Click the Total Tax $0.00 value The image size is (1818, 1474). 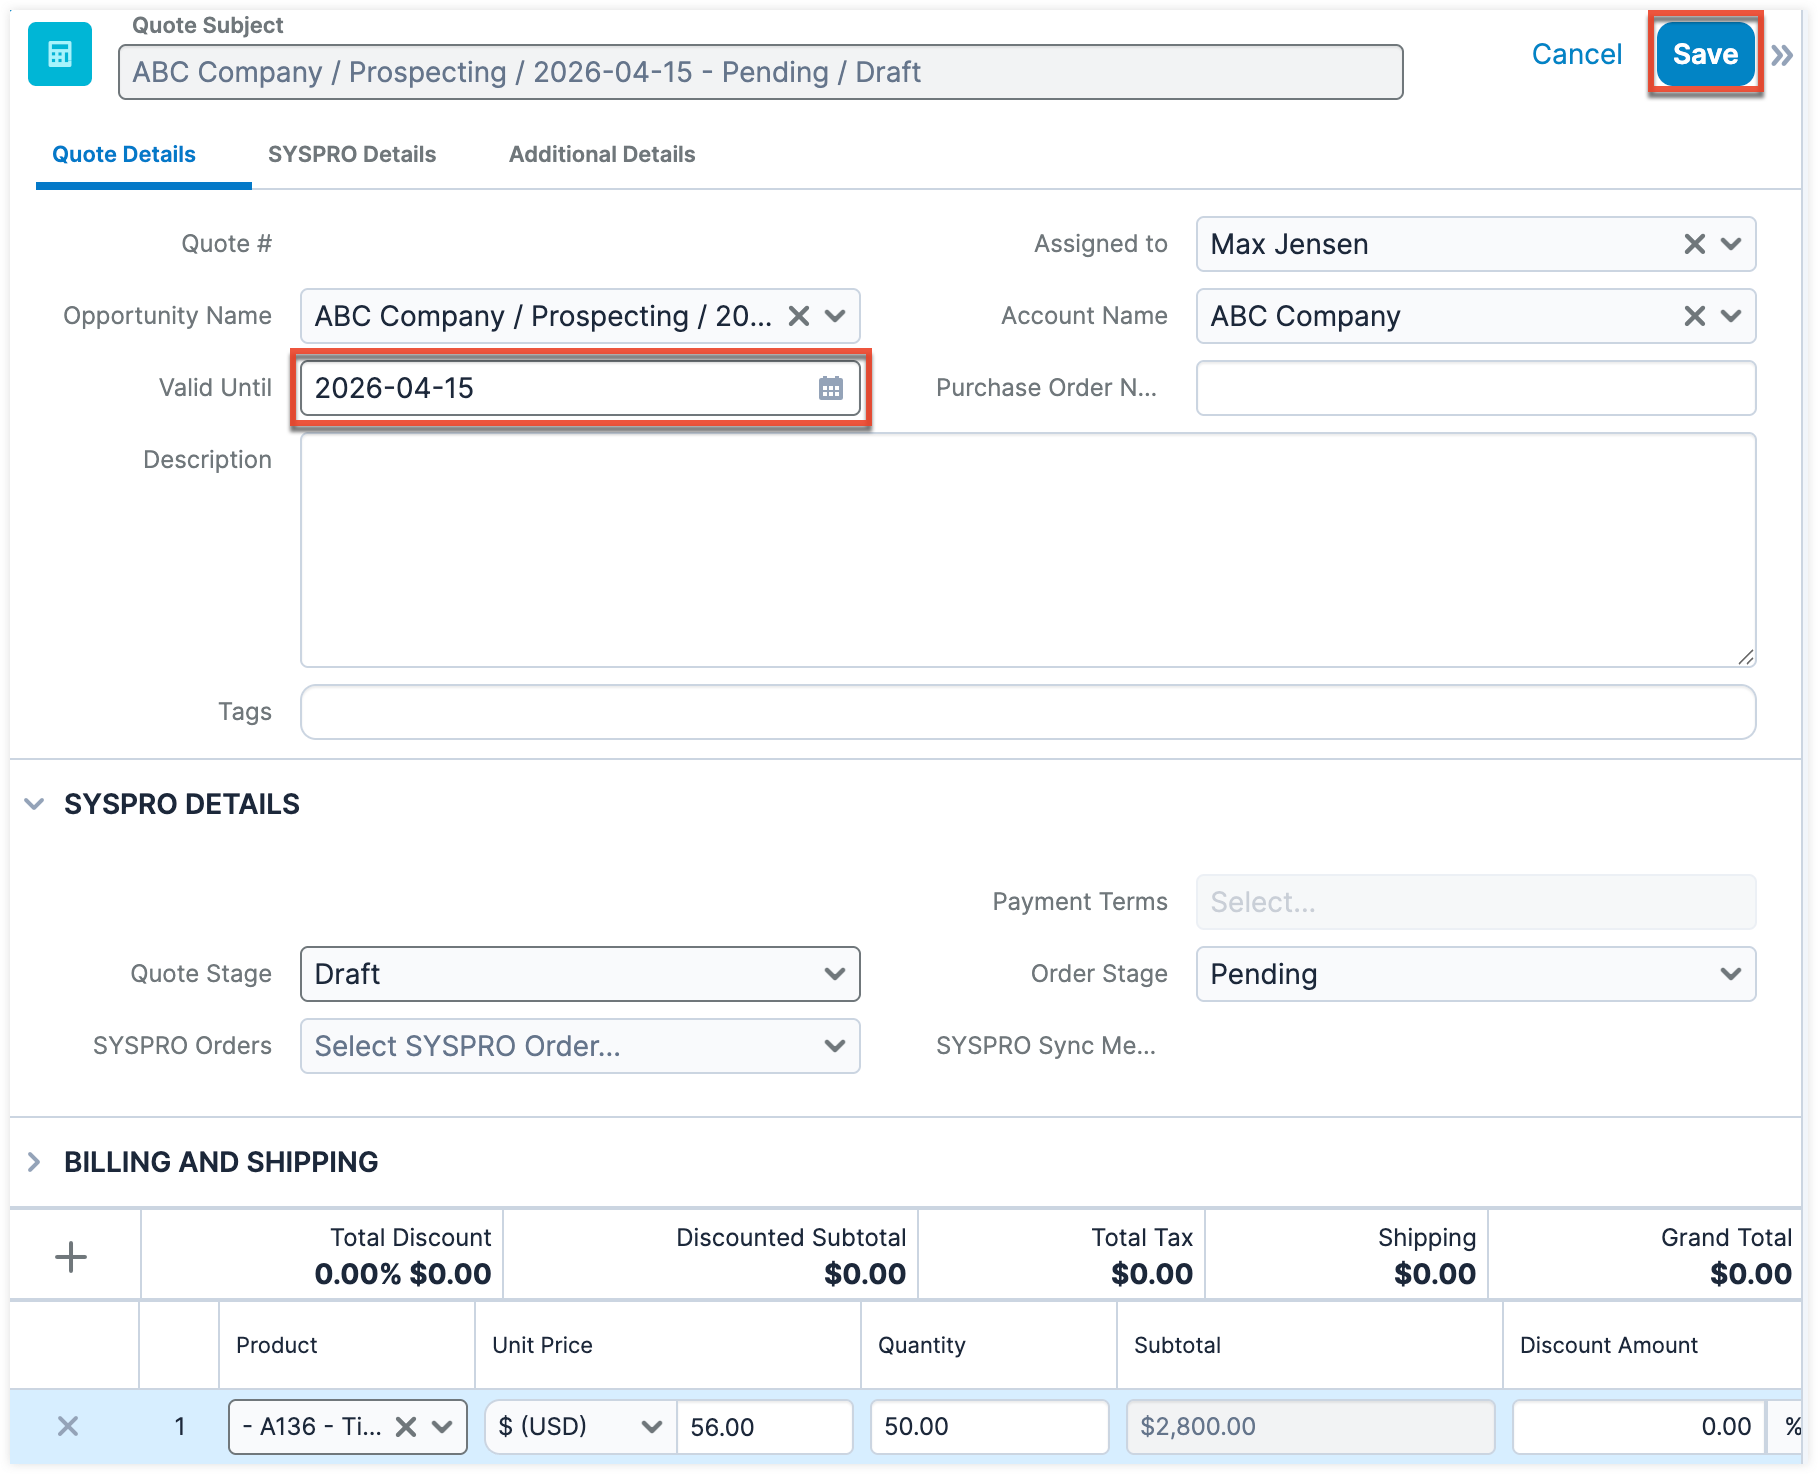[x=1152, y=1274]
